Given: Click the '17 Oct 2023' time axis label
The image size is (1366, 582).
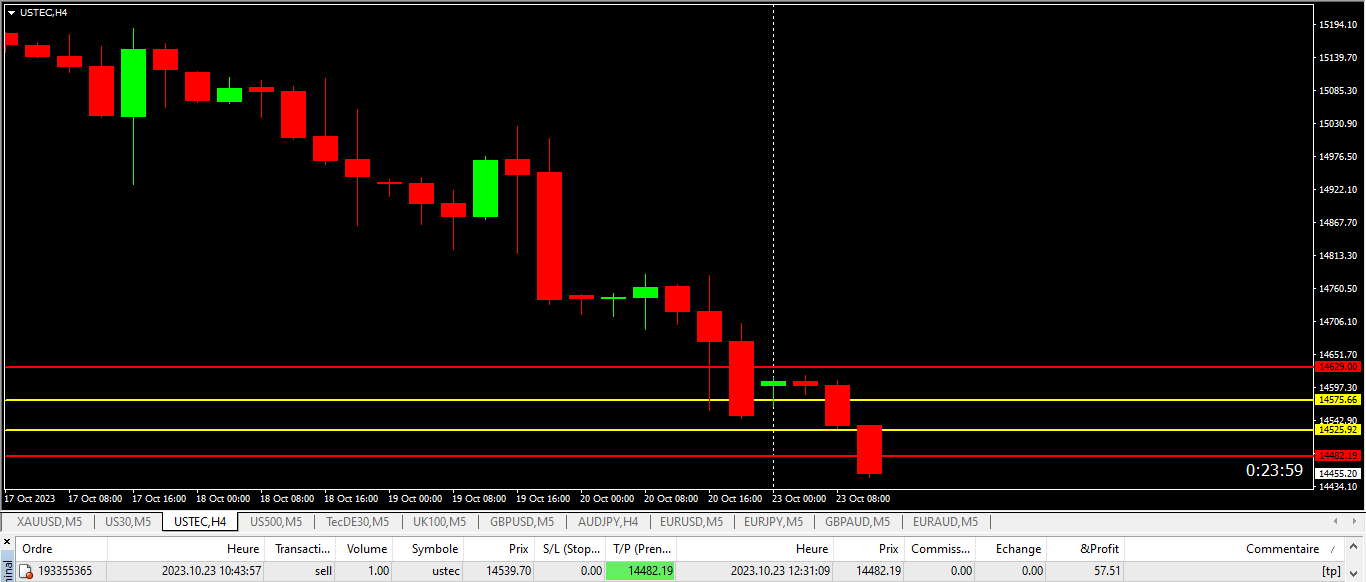Looking at the screenshot, I should (30, 498).
